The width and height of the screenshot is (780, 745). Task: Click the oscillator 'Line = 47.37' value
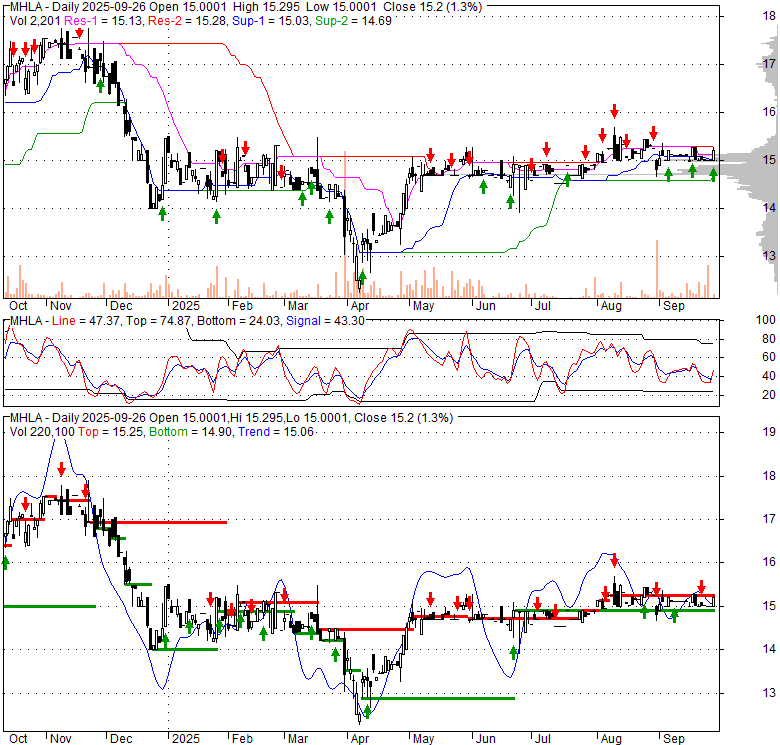(x=86, y=321)
